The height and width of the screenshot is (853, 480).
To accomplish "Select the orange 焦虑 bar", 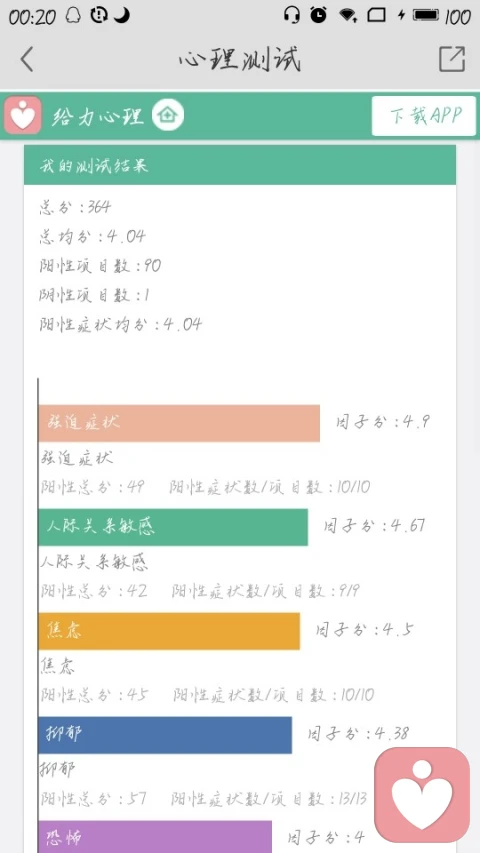I will tap(169, 631).
